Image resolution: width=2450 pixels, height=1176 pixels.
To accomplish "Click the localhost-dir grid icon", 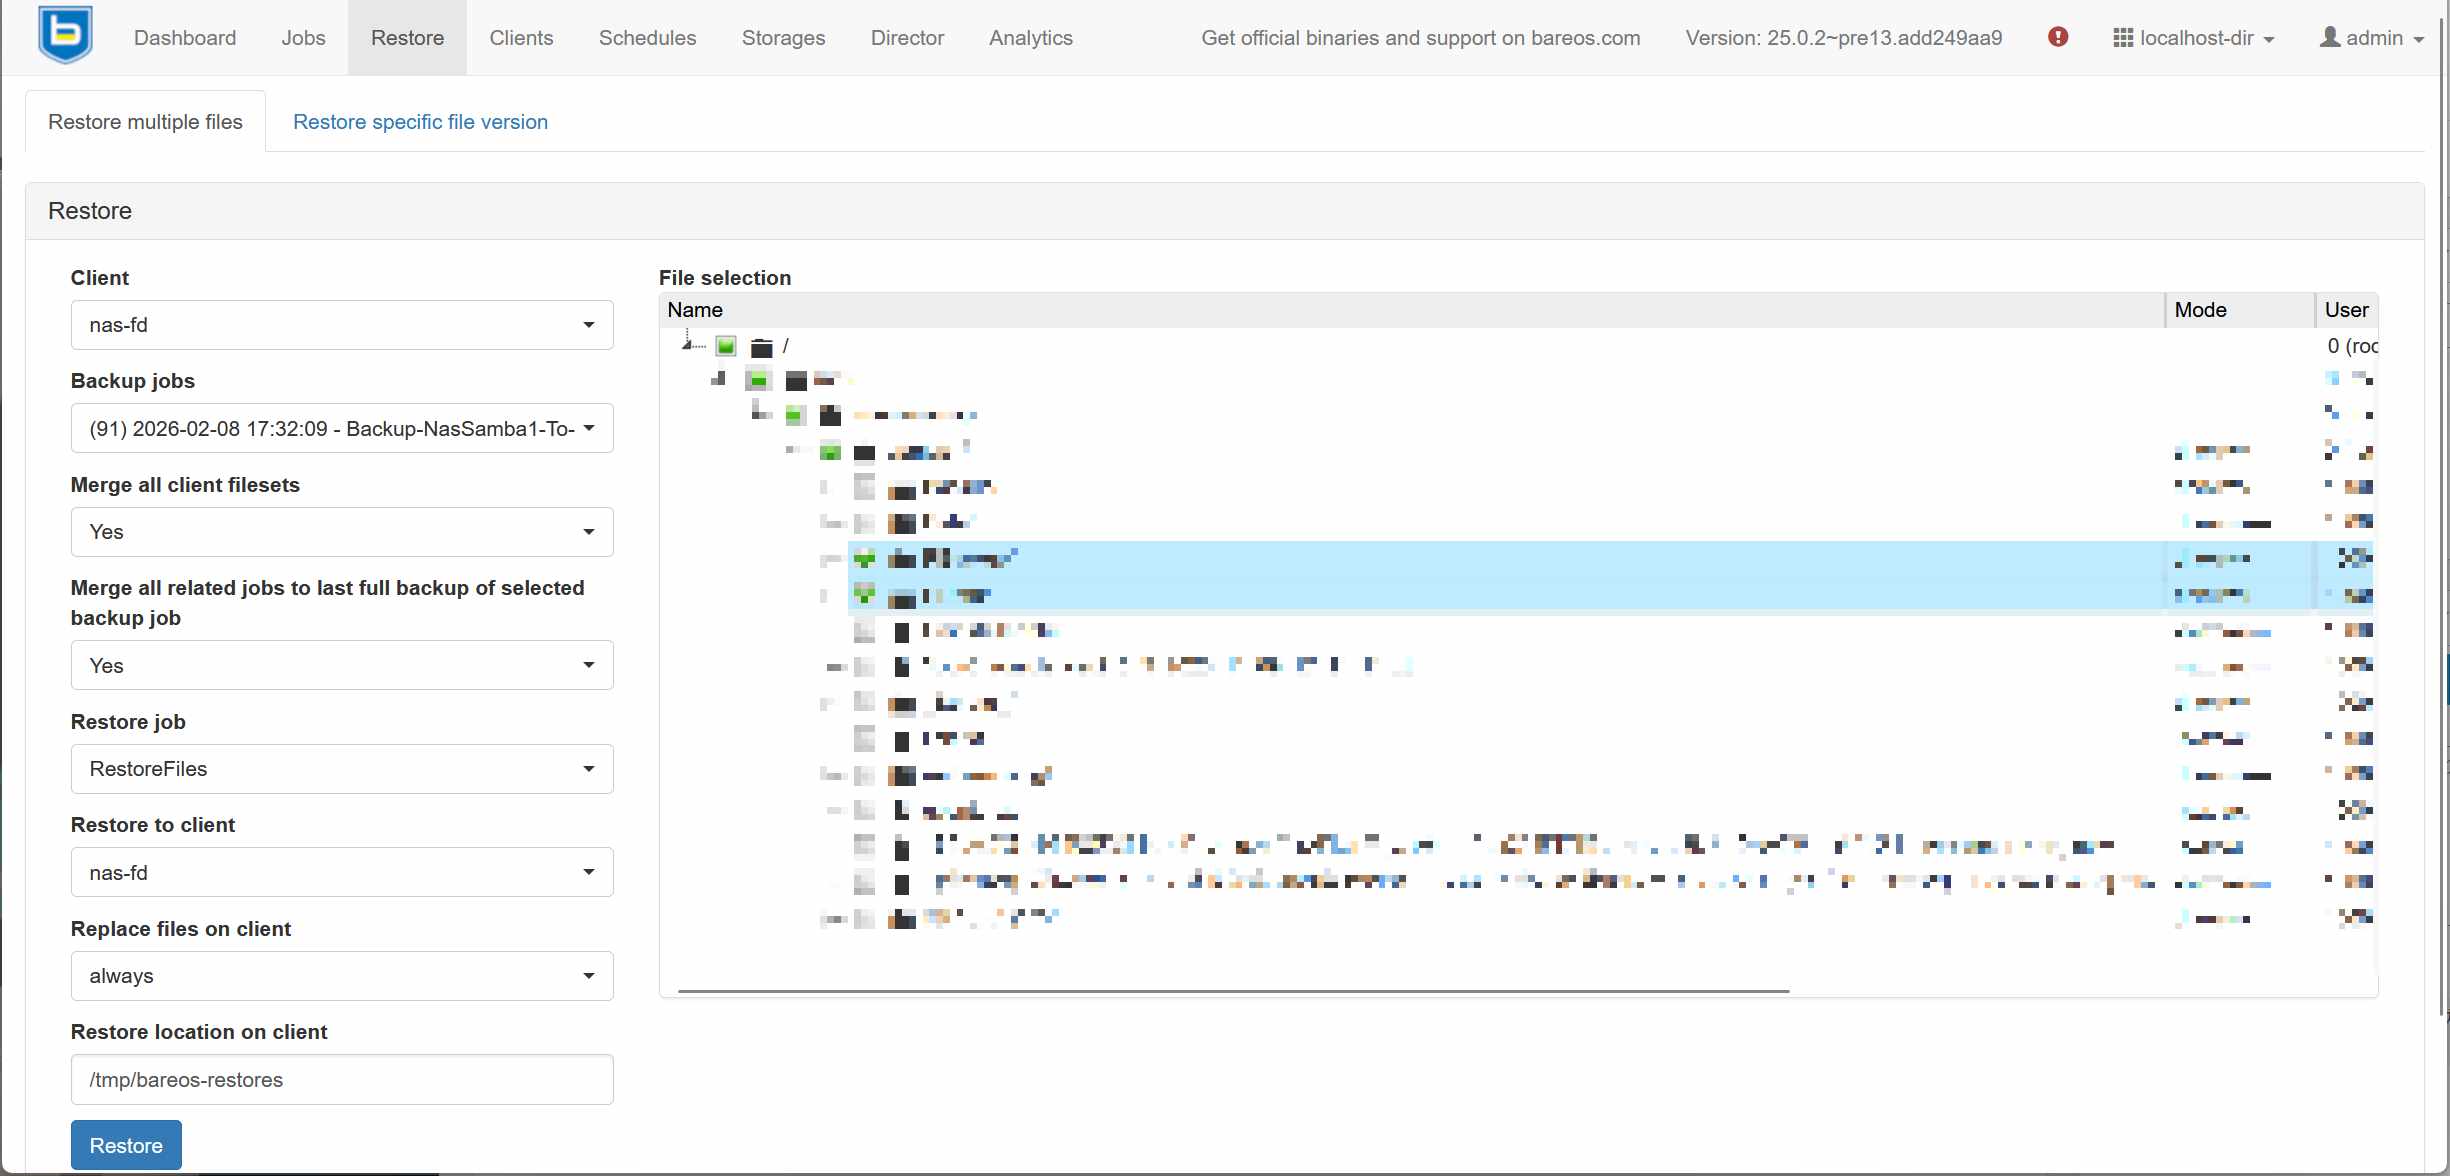I will pos(2122,37).
